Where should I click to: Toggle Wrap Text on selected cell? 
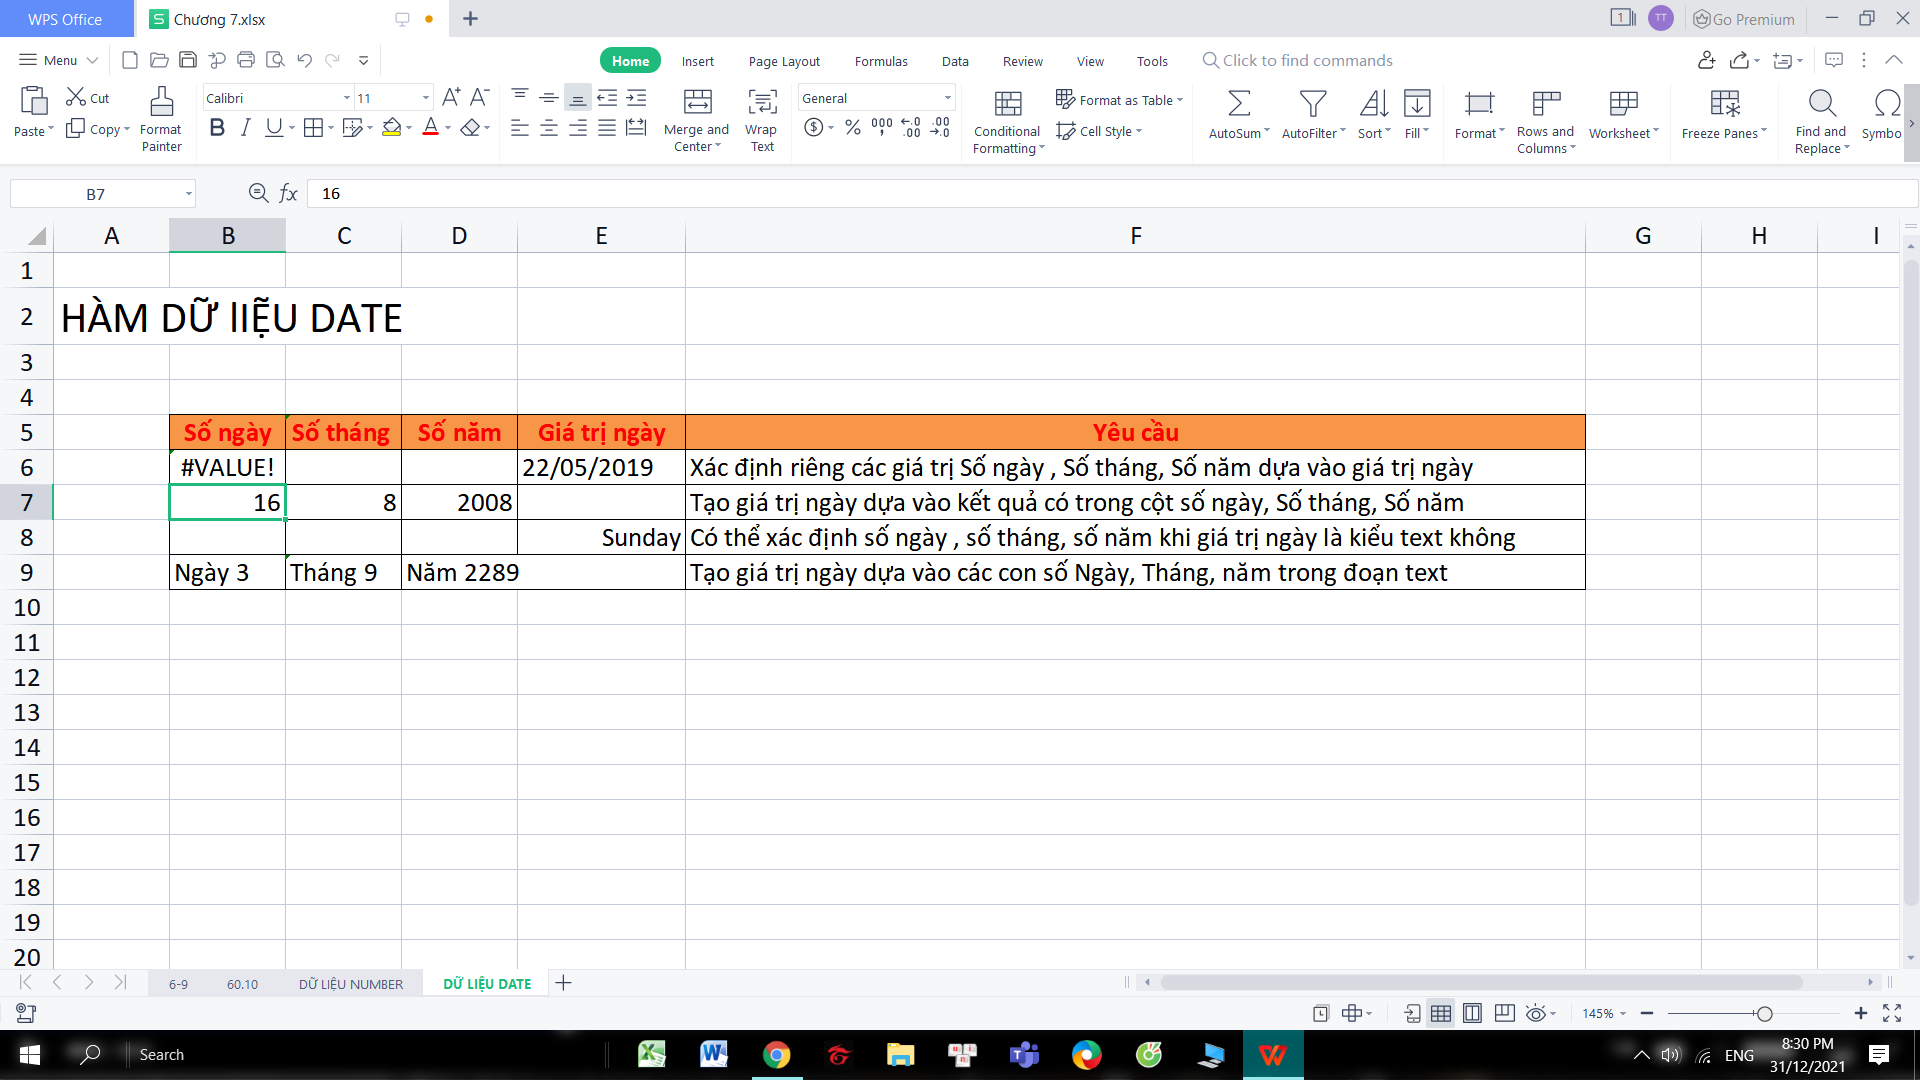(x=762, y=102)
